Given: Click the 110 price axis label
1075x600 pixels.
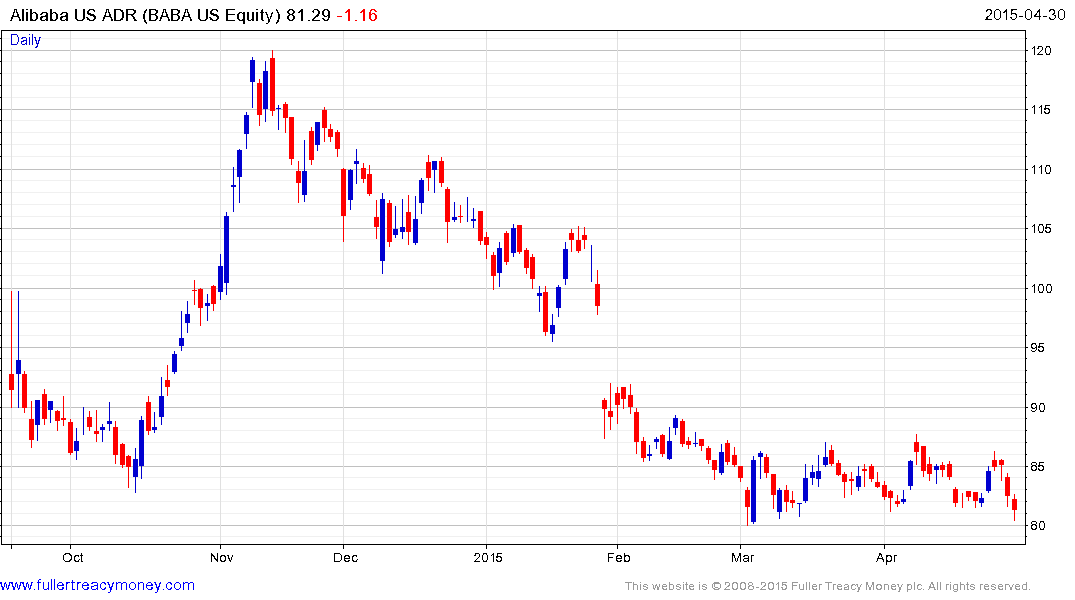Looking at the screenshot, I should 1041,169.
